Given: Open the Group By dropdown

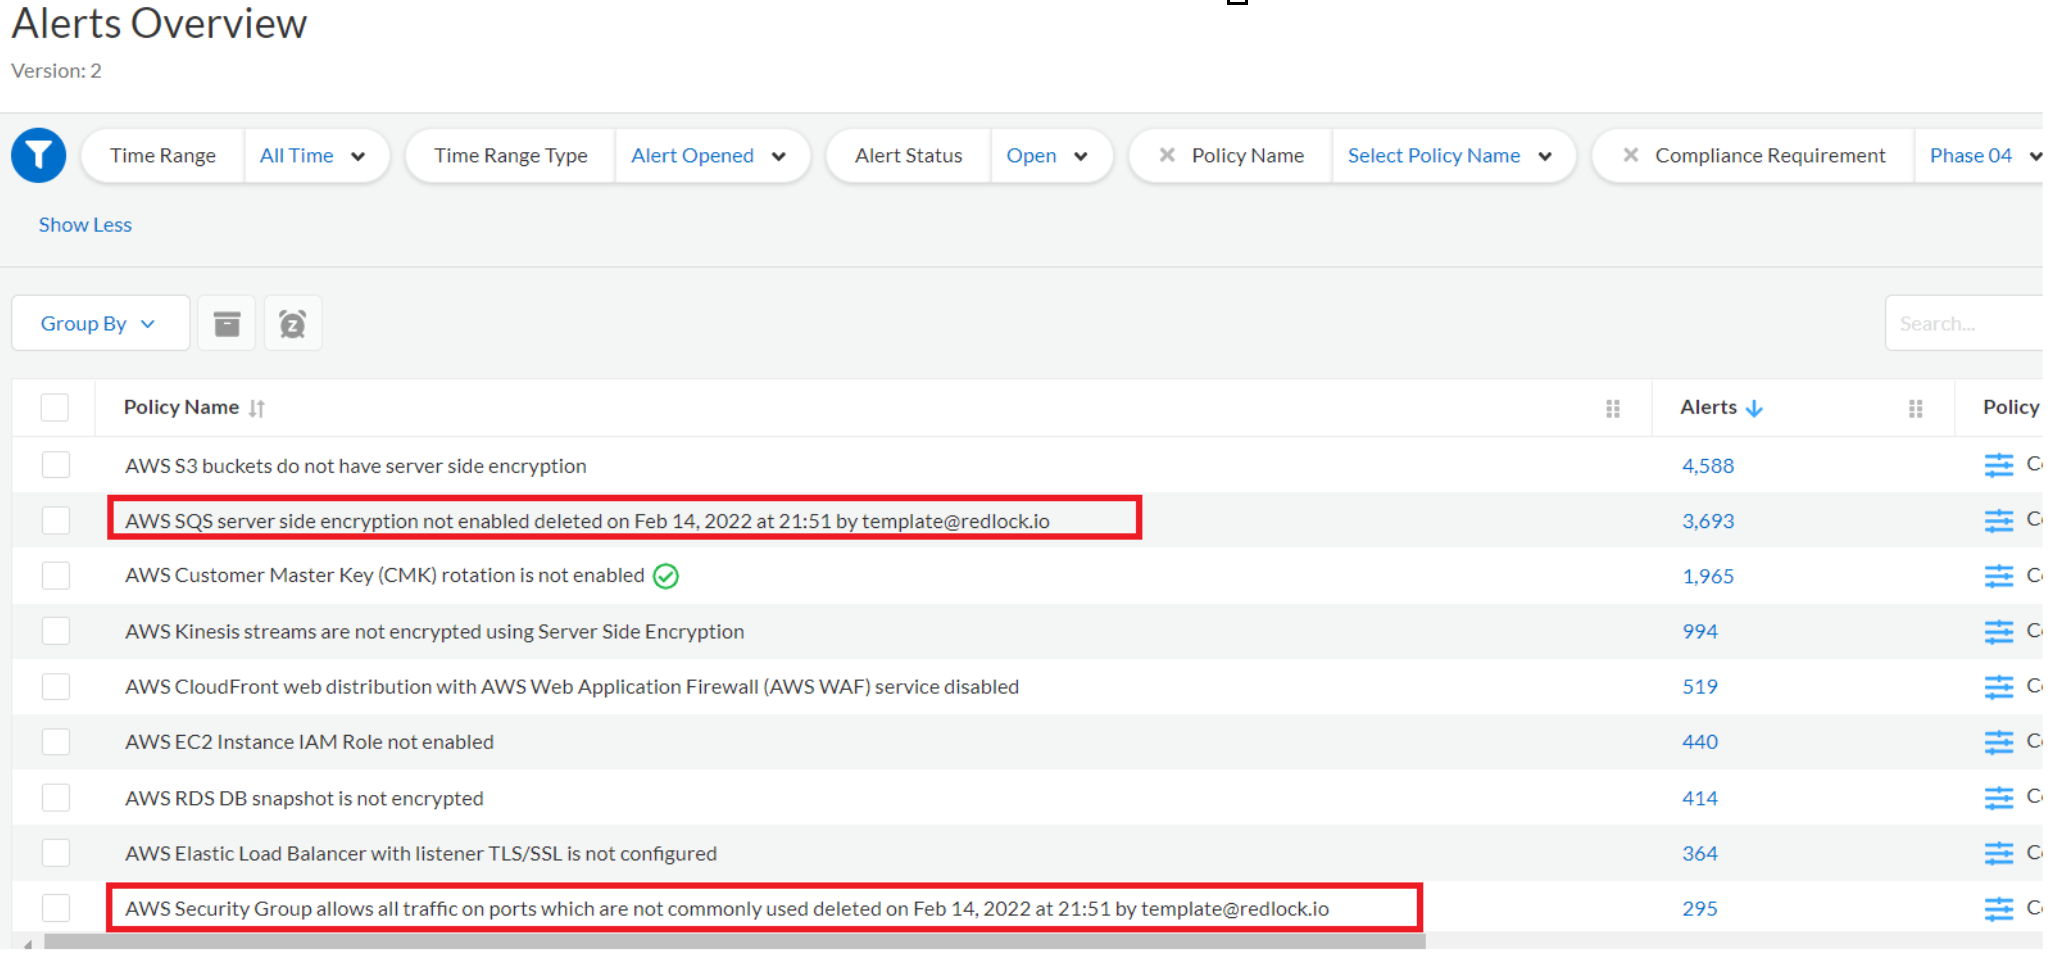Looking at the screenshot, I should [100, 323].
